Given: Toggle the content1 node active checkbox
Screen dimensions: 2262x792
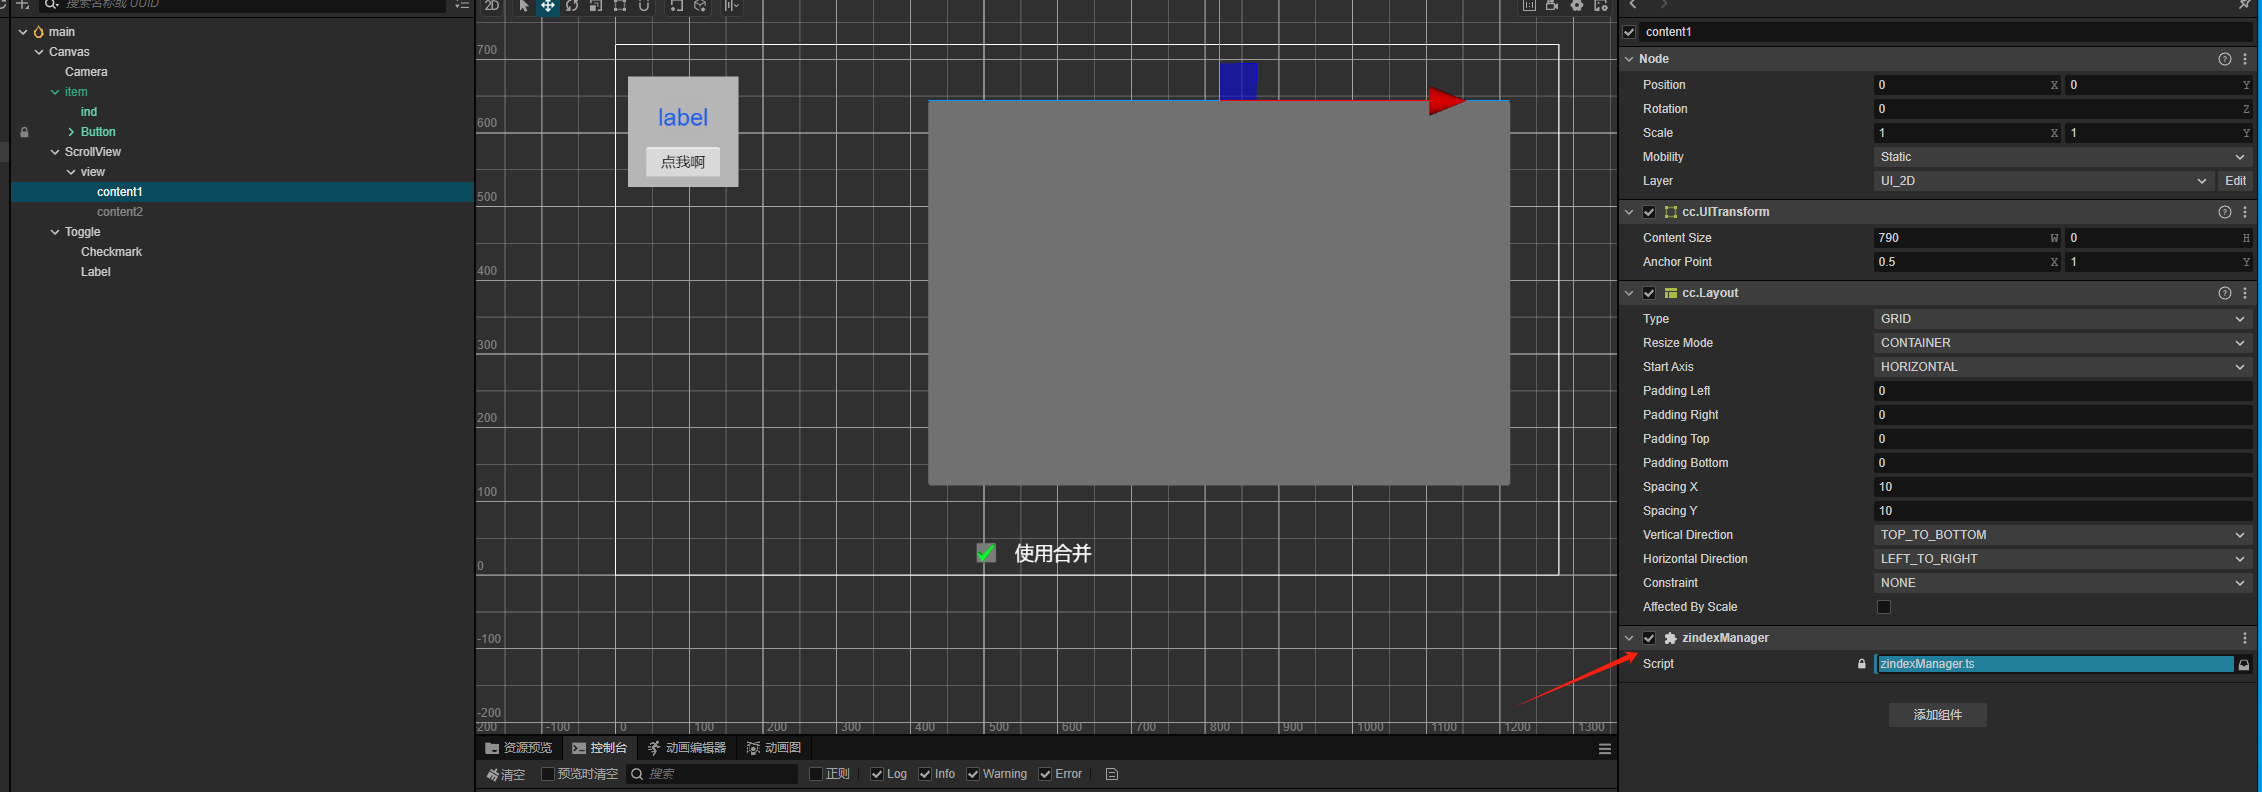Looking at the screenshot, I should (1630, 32).
